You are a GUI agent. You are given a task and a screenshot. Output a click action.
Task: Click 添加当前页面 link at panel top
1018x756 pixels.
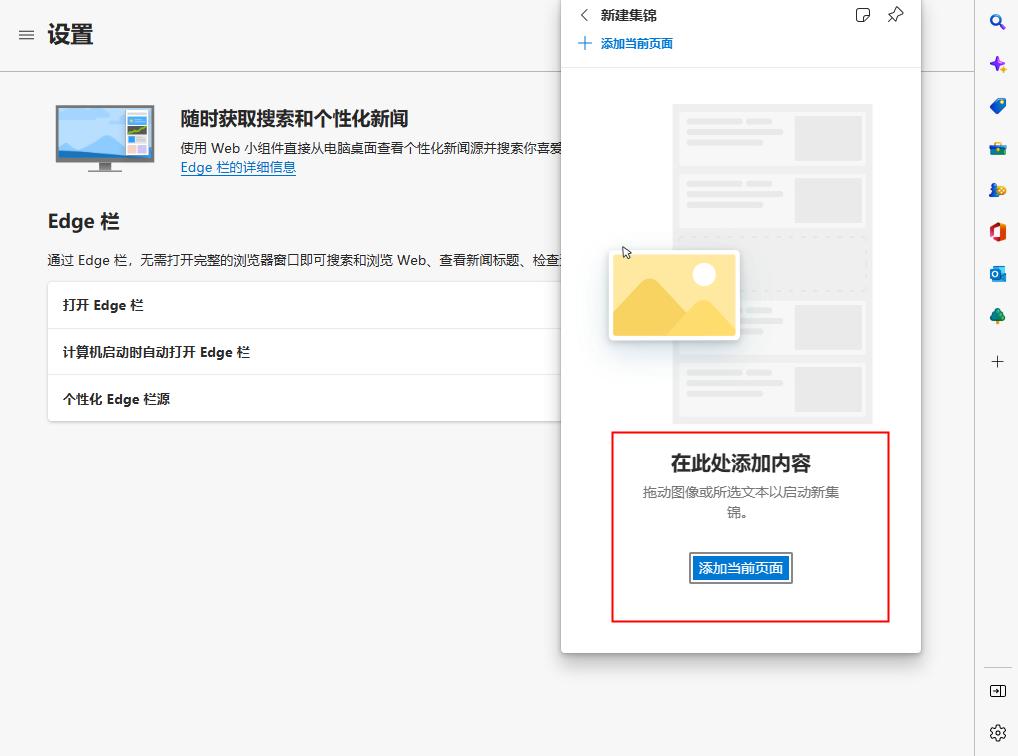click(636, 43)
